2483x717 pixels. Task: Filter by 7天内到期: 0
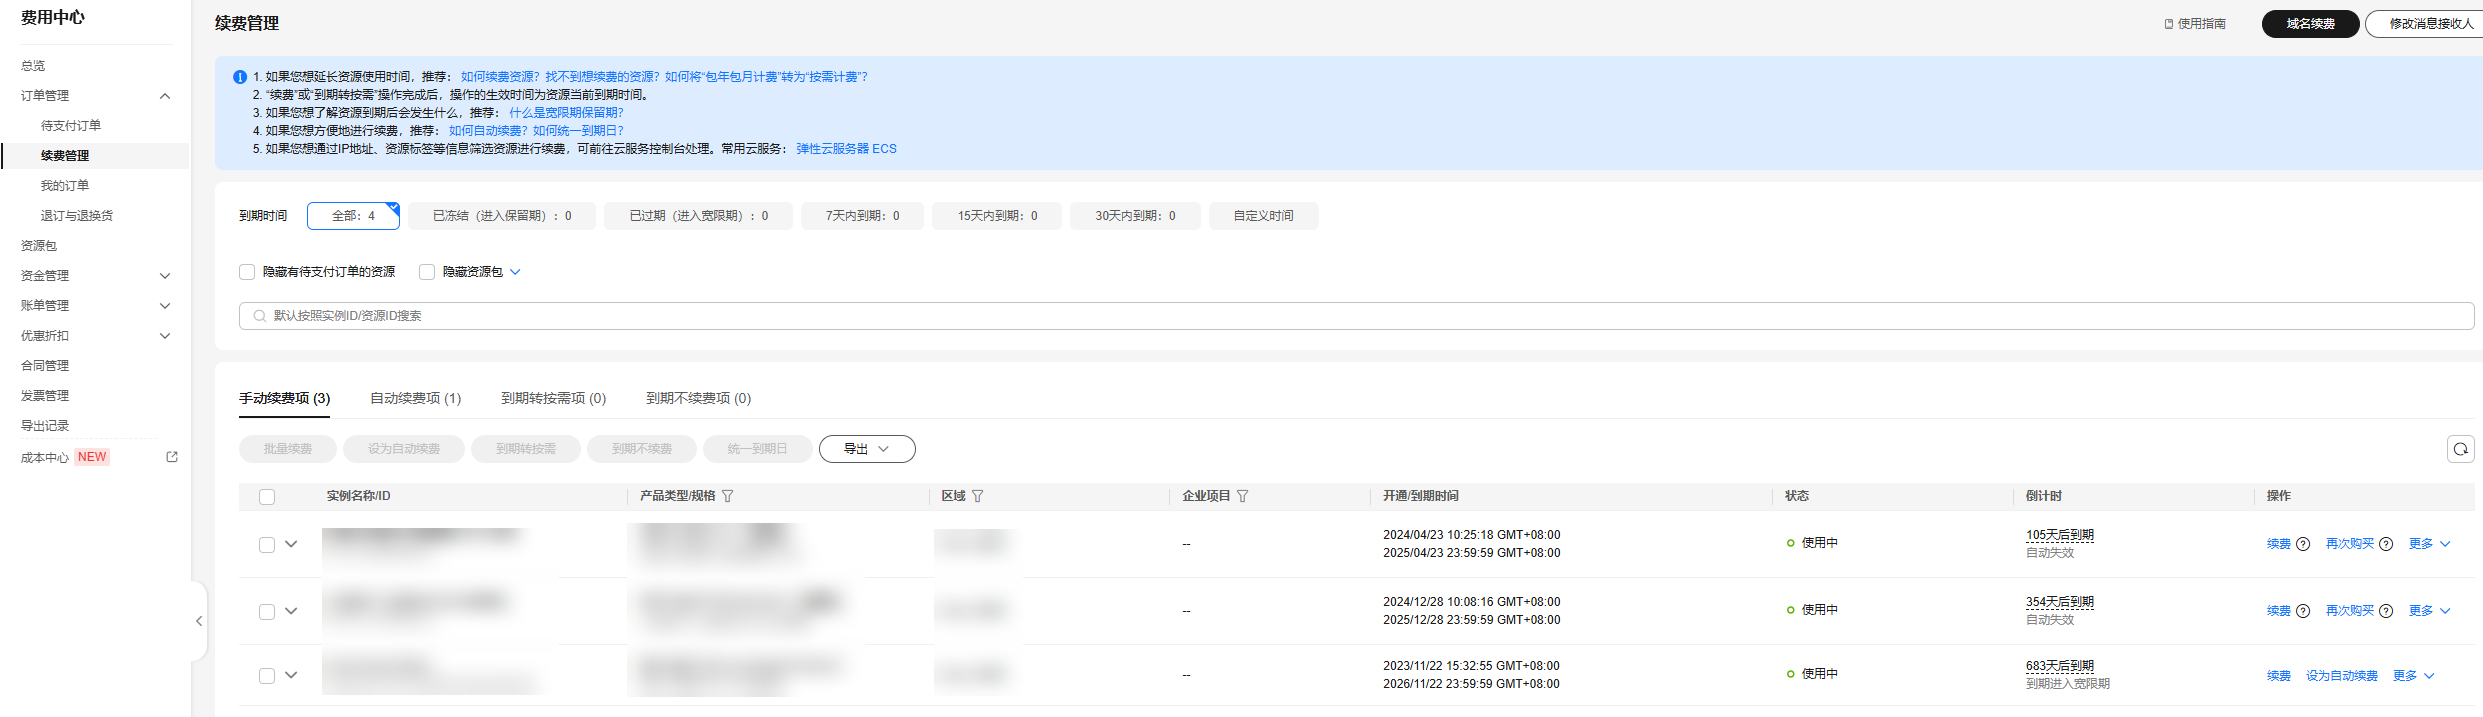pos(863,216)
